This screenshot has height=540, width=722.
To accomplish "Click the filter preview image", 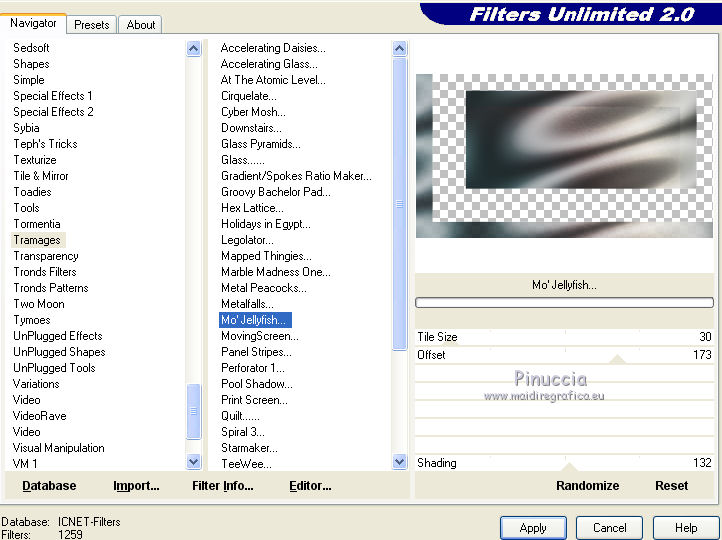I will [565, 156].
